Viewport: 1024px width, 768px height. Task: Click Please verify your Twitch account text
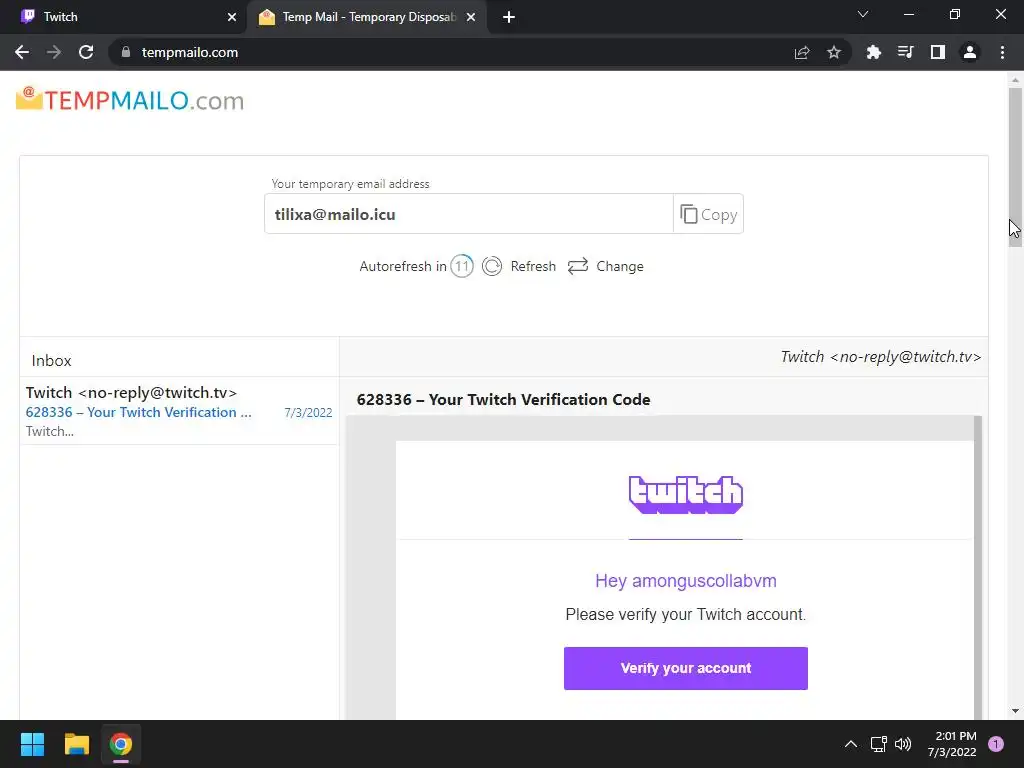(686, 615)
